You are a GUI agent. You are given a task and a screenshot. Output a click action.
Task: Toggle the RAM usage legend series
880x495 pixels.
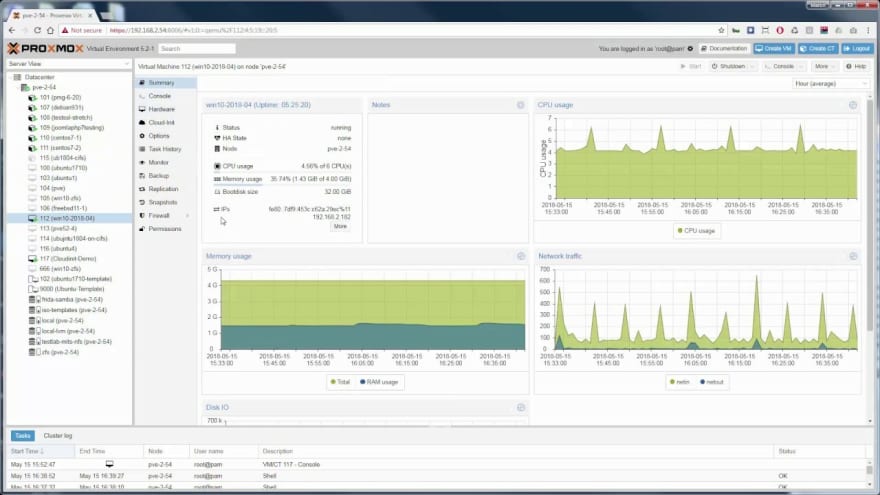[x=379, y=382]
